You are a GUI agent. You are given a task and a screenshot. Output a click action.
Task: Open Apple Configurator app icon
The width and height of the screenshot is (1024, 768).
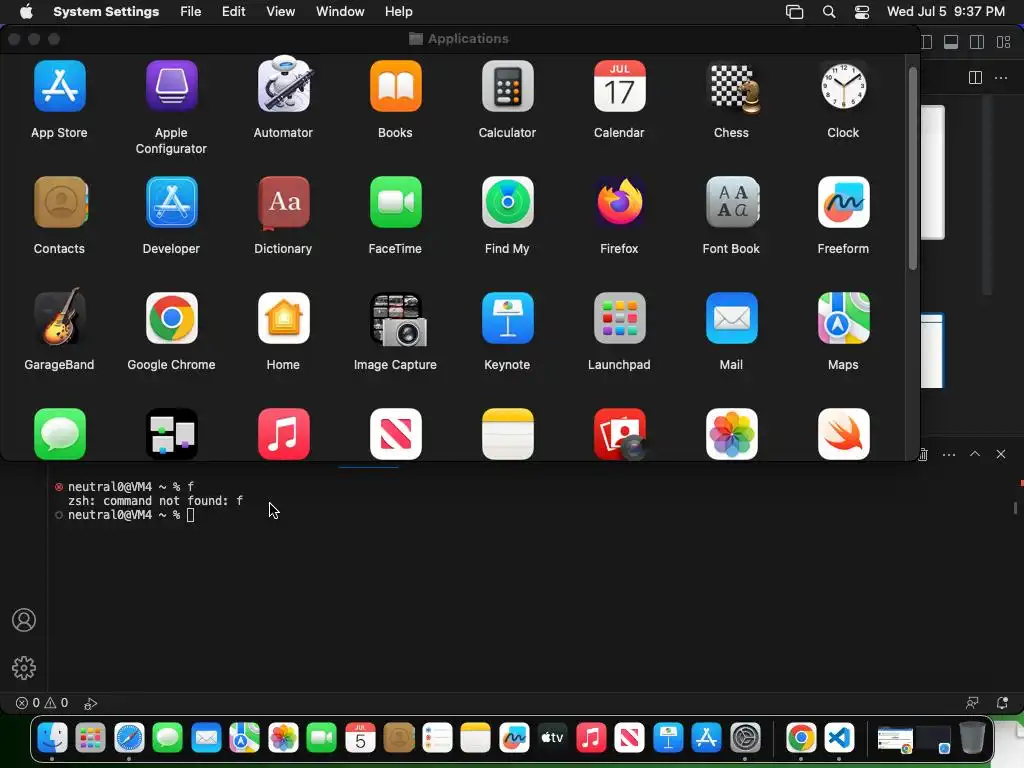click(x=172, y=86)
